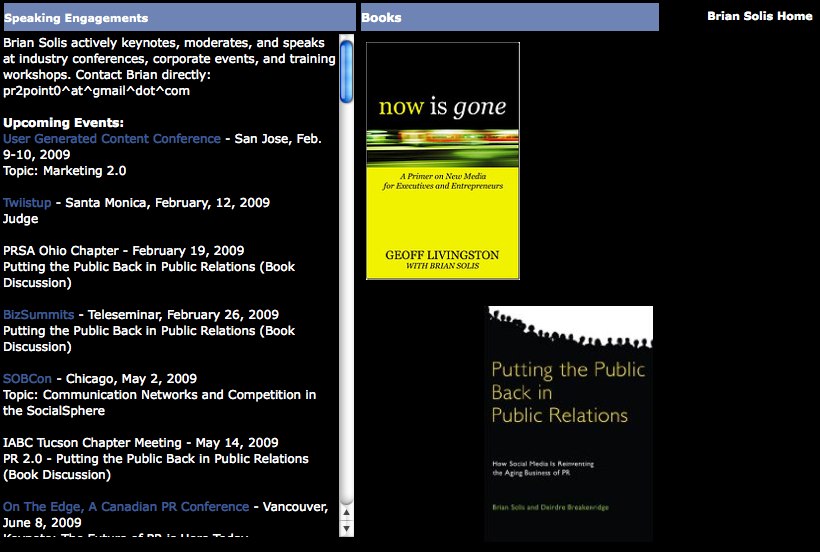Follow the Twiistup event link

(27, 203)
